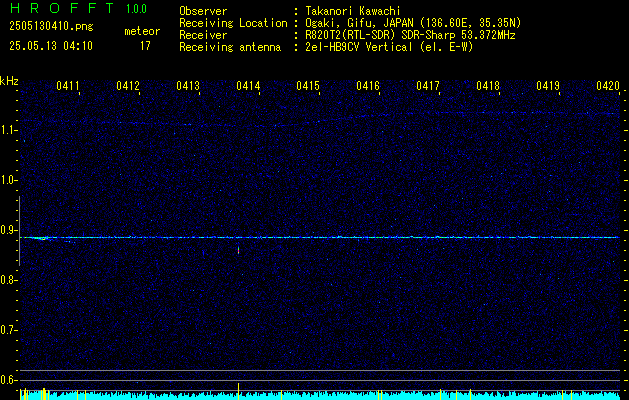Screen dimensions: 629x400
Task: Click the 2el-HB9CV Vertical antenna text
Action: point(389,47)
